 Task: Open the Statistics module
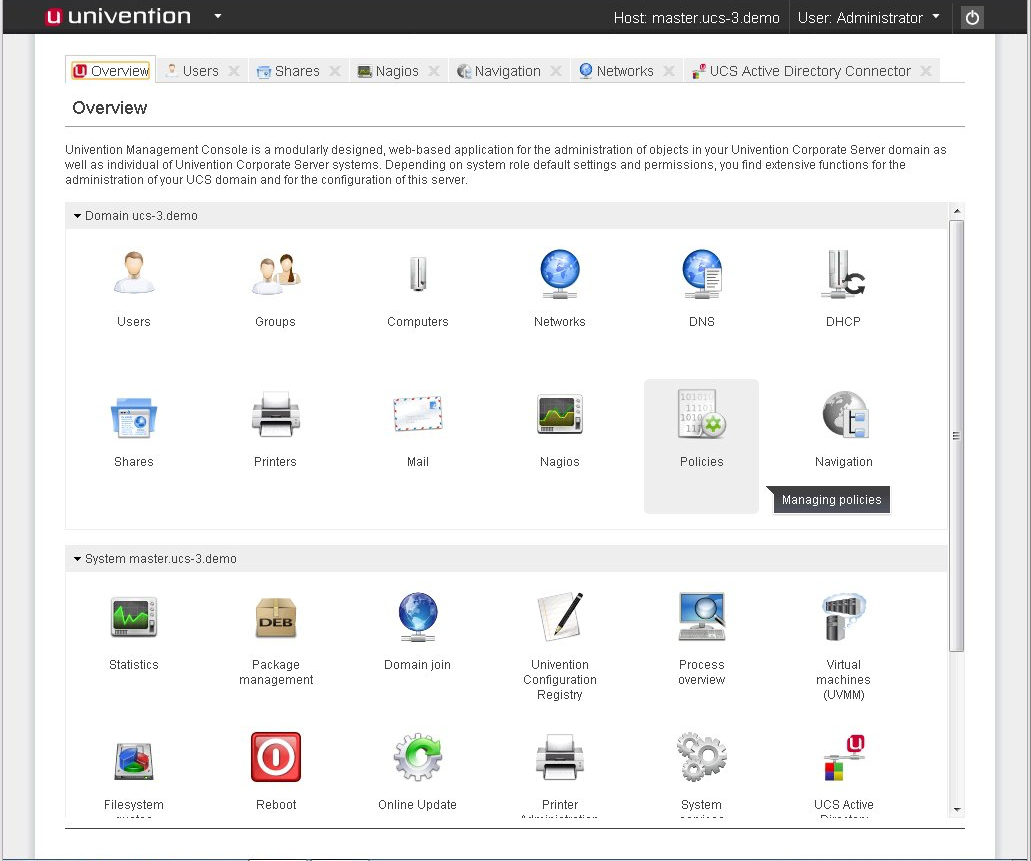pyautogui.click(x=133, y=616)
